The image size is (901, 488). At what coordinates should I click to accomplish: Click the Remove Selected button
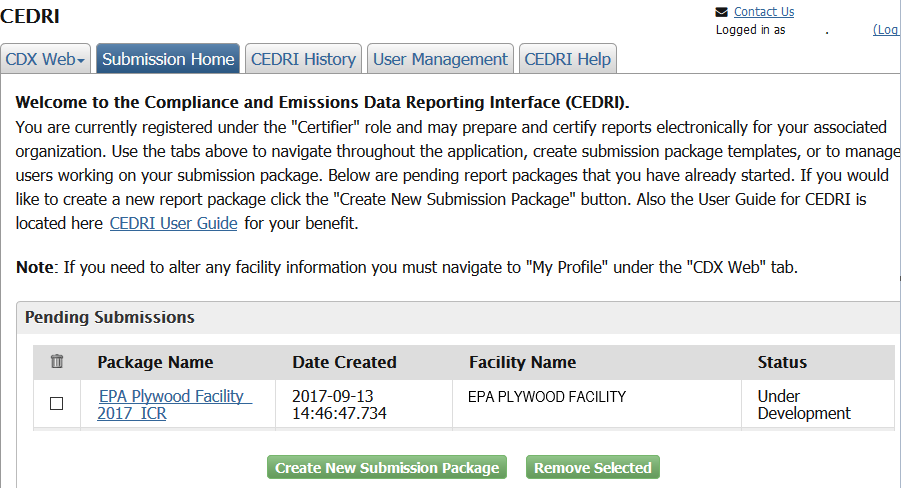click(x=592, y=468)
